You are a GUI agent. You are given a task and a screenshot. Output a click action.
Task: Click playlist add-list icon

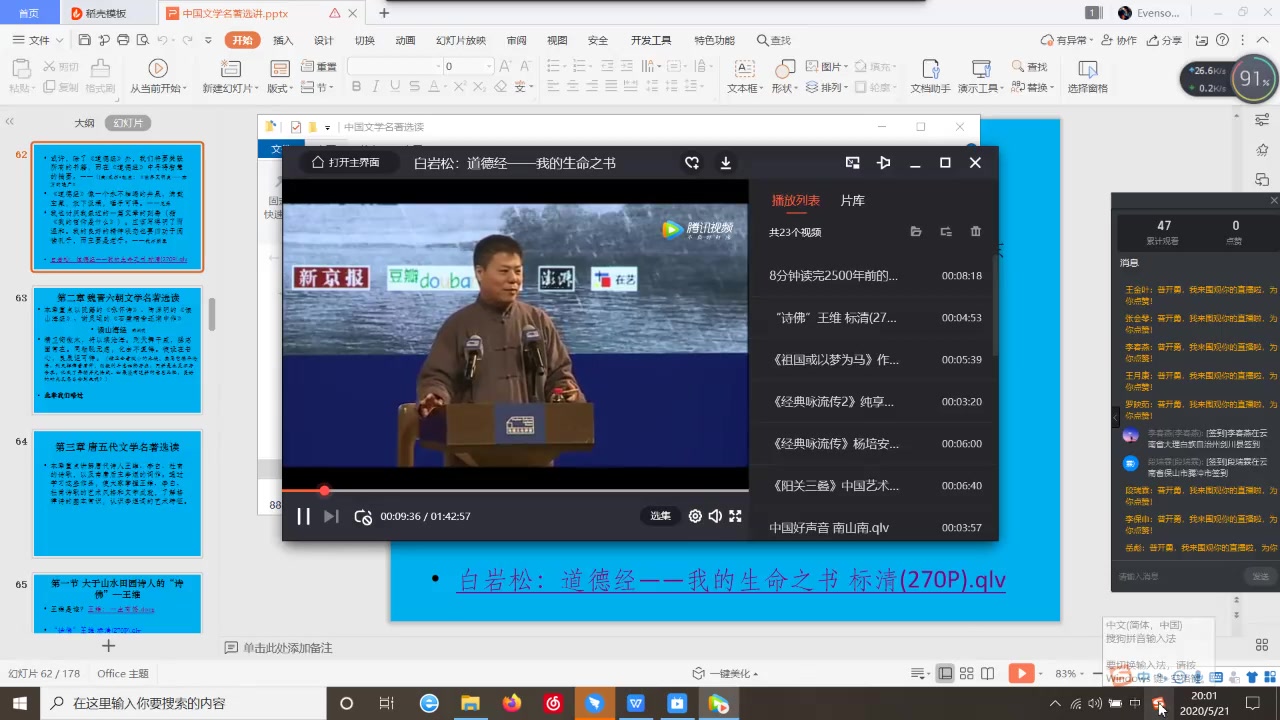click(x=946, y=232)
